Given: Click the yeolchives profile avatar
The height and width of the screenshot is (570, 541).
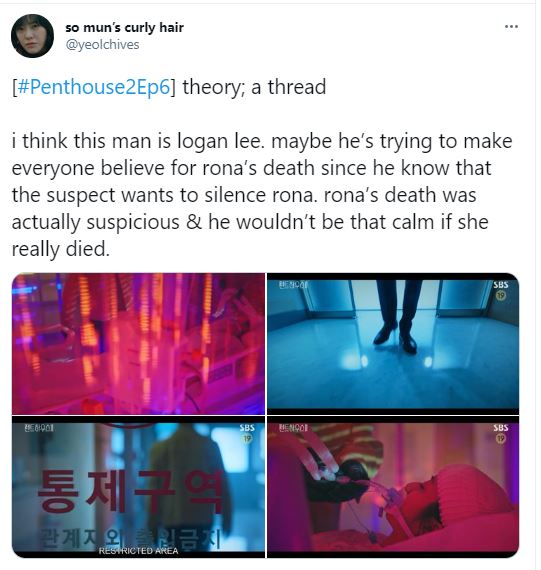Looking at the screenshot, I should pos(32,36).
